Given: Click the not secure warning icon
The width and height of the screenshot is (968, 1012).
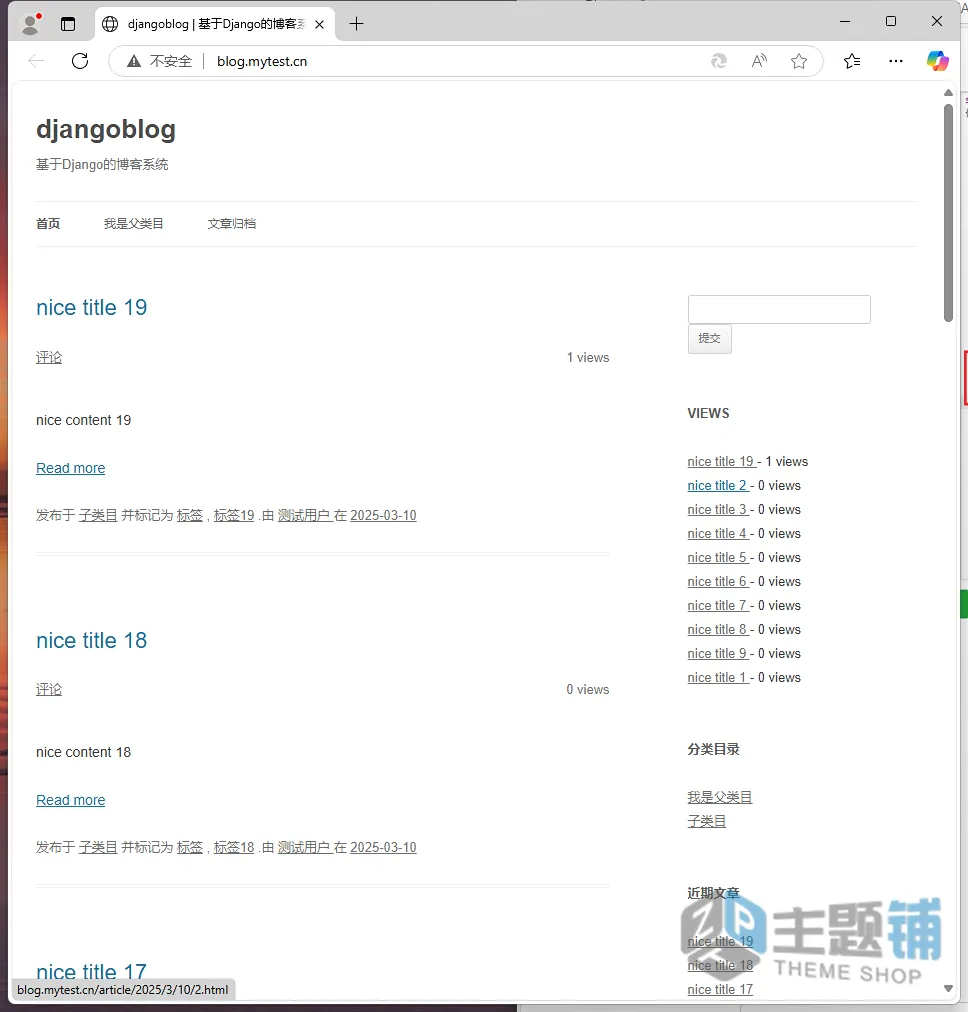Looking at the screenshot, I should (x=134, y=61).
